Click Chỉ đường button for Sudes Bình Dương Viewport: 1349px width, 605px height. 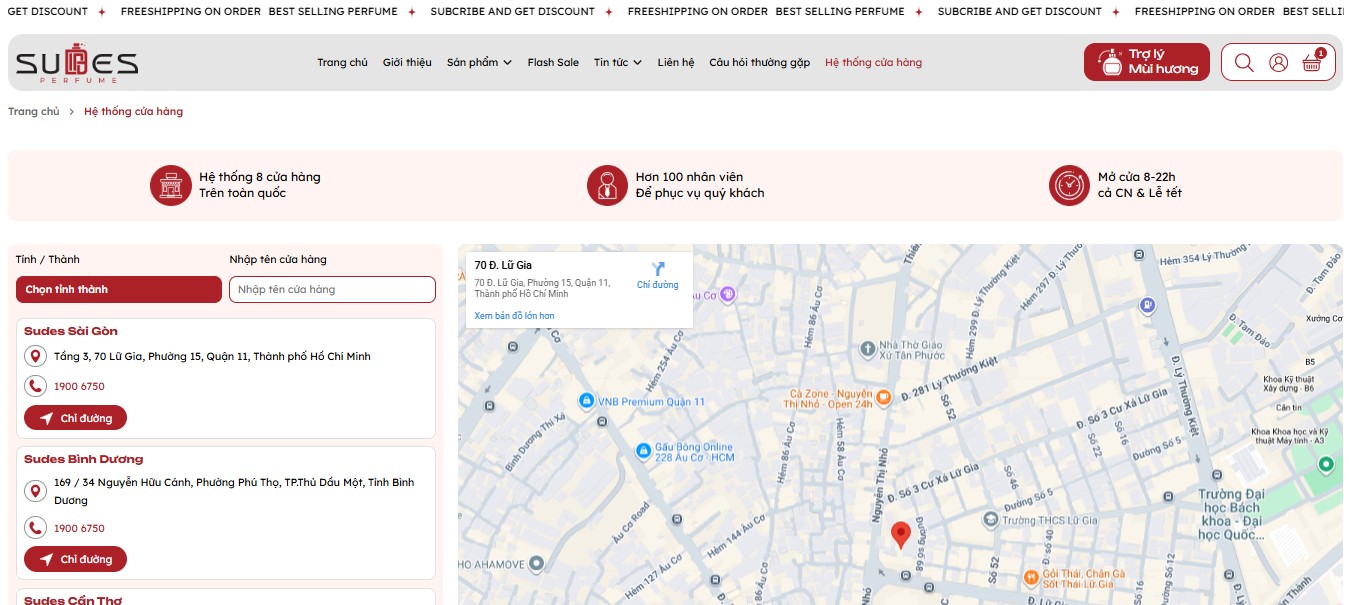(x=75, y=559)
